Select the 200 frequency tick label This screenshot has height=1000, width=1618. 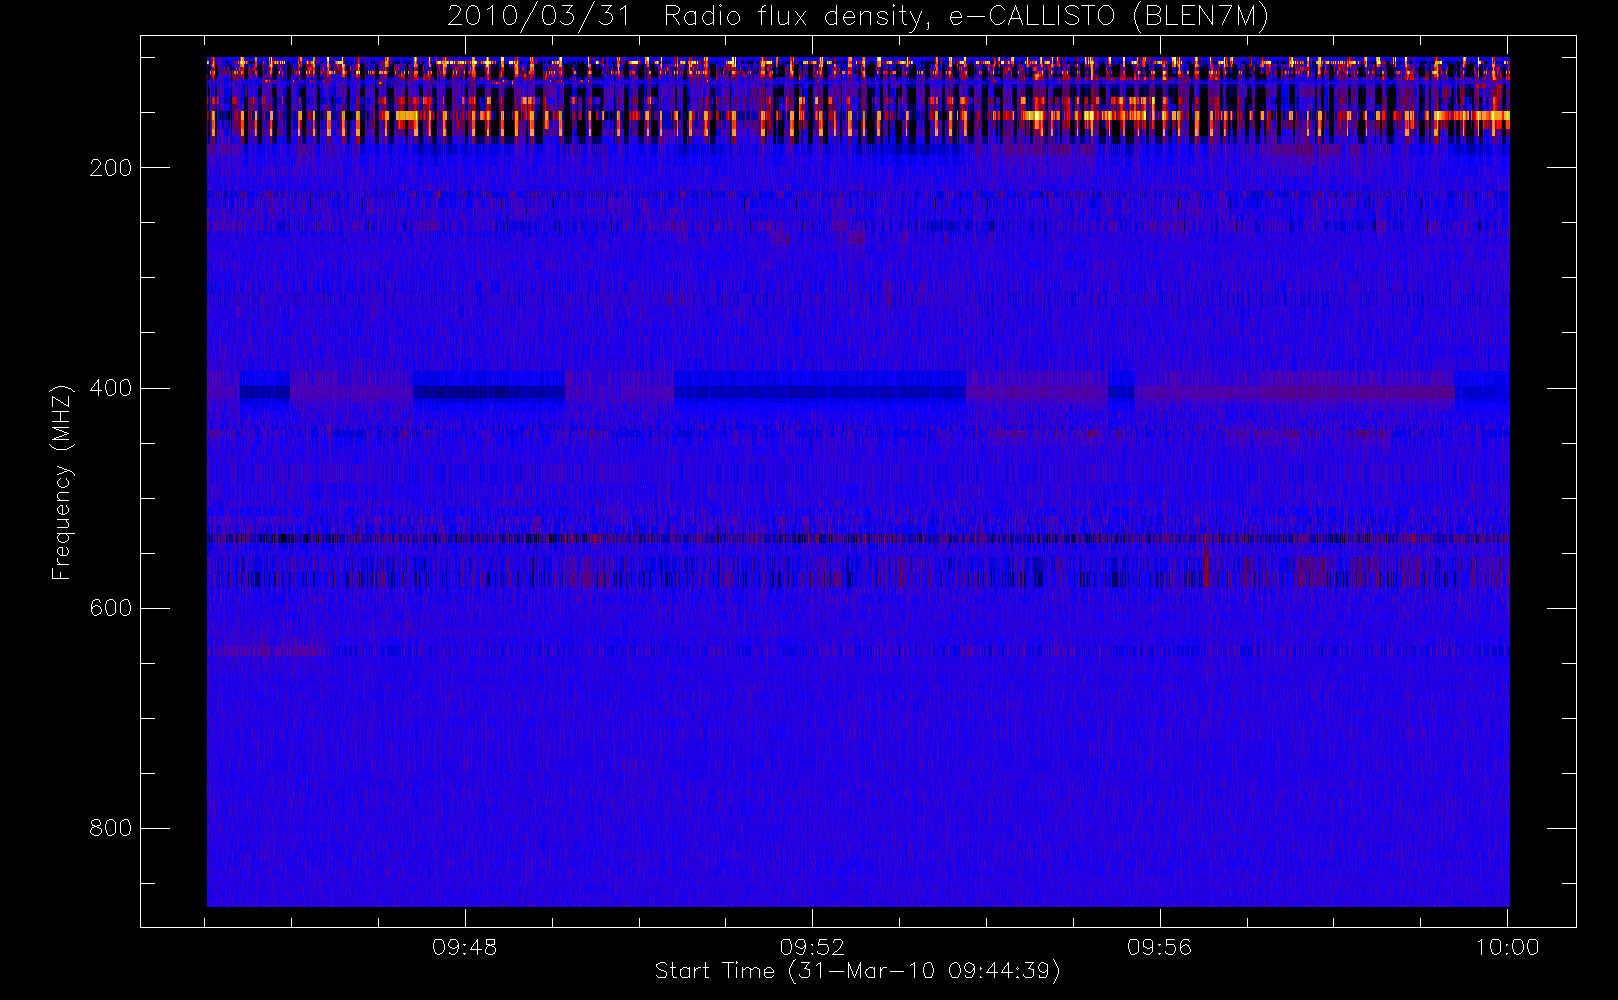pyautogui.click(x=110, y=168)
